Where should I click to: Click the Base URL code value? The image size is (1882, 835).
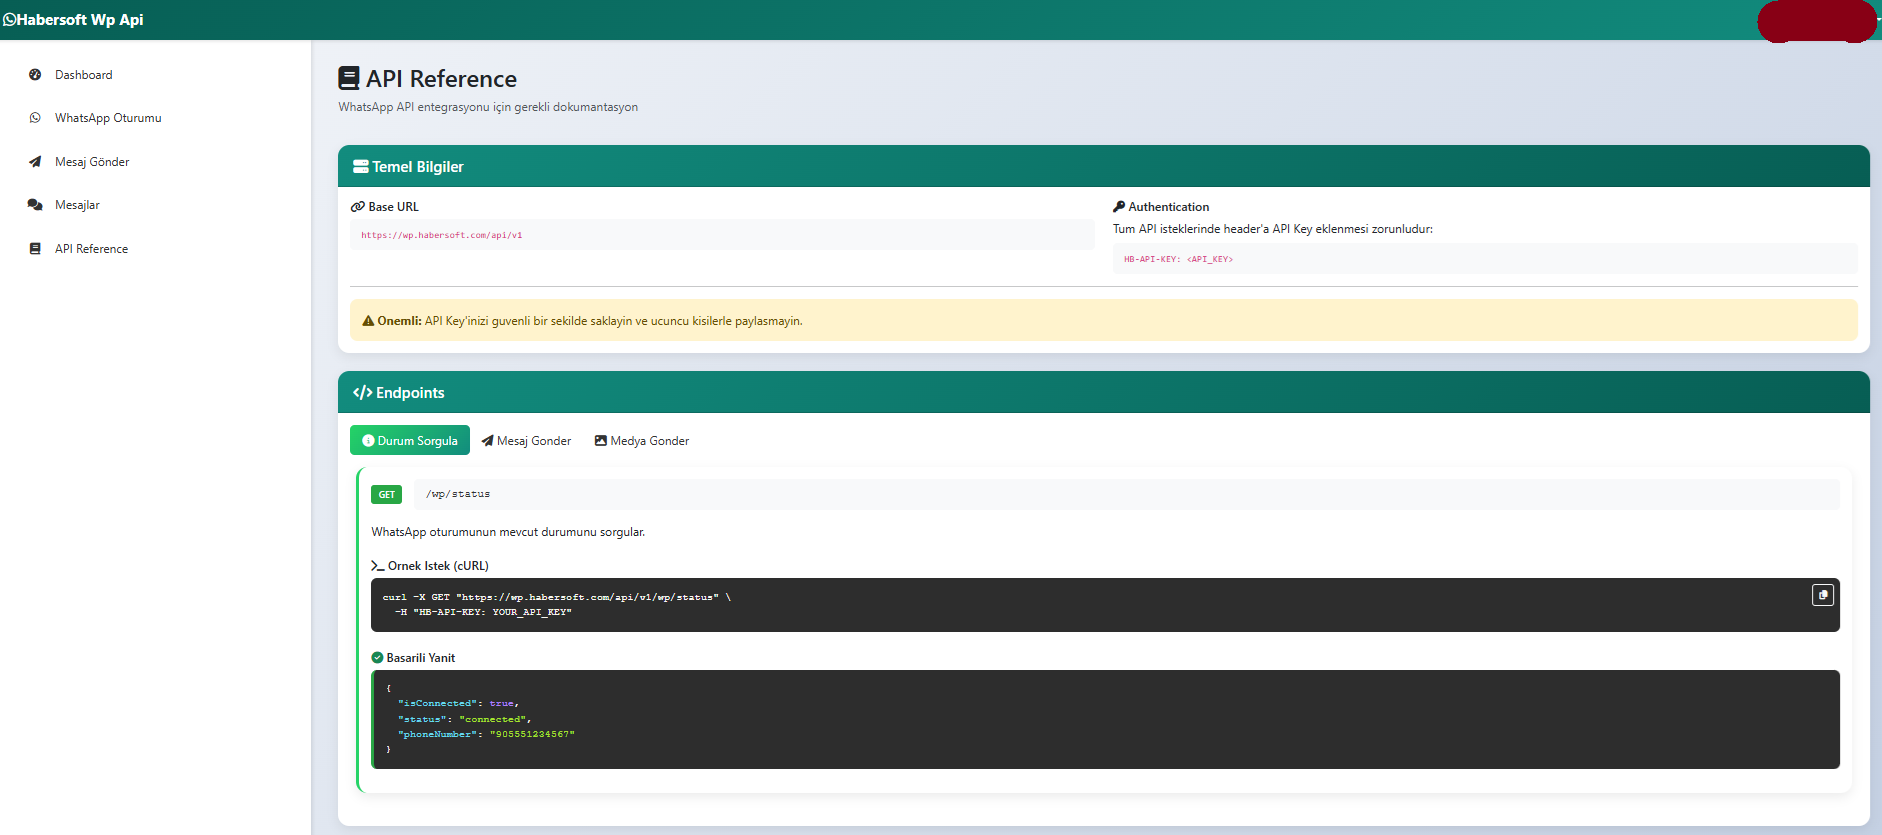(x=442, y=236)
